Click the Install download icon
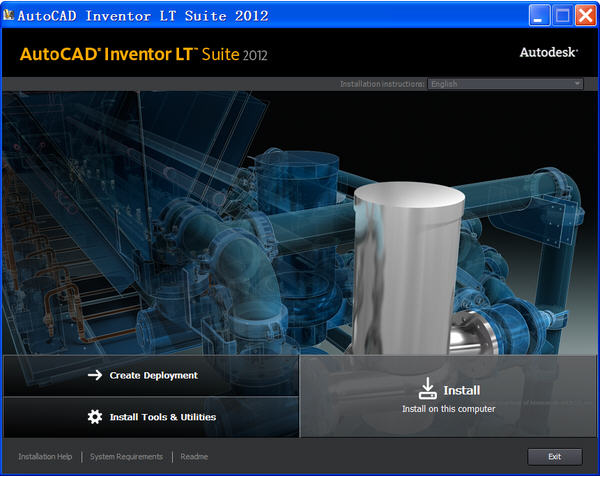Viewport: 601px width, 477px height. pos(427,388)
